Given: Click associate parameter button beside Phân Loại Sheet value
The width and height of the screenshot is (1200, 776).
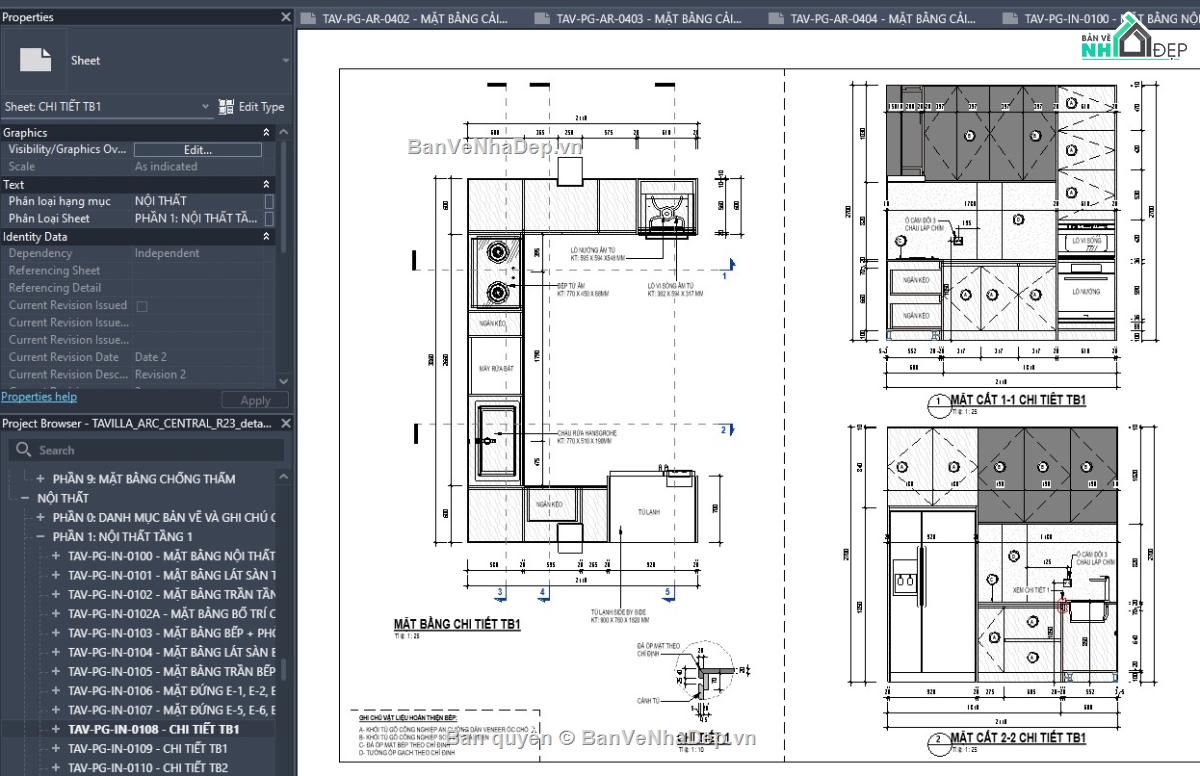Looking at the screenshot, I should 268,218.
